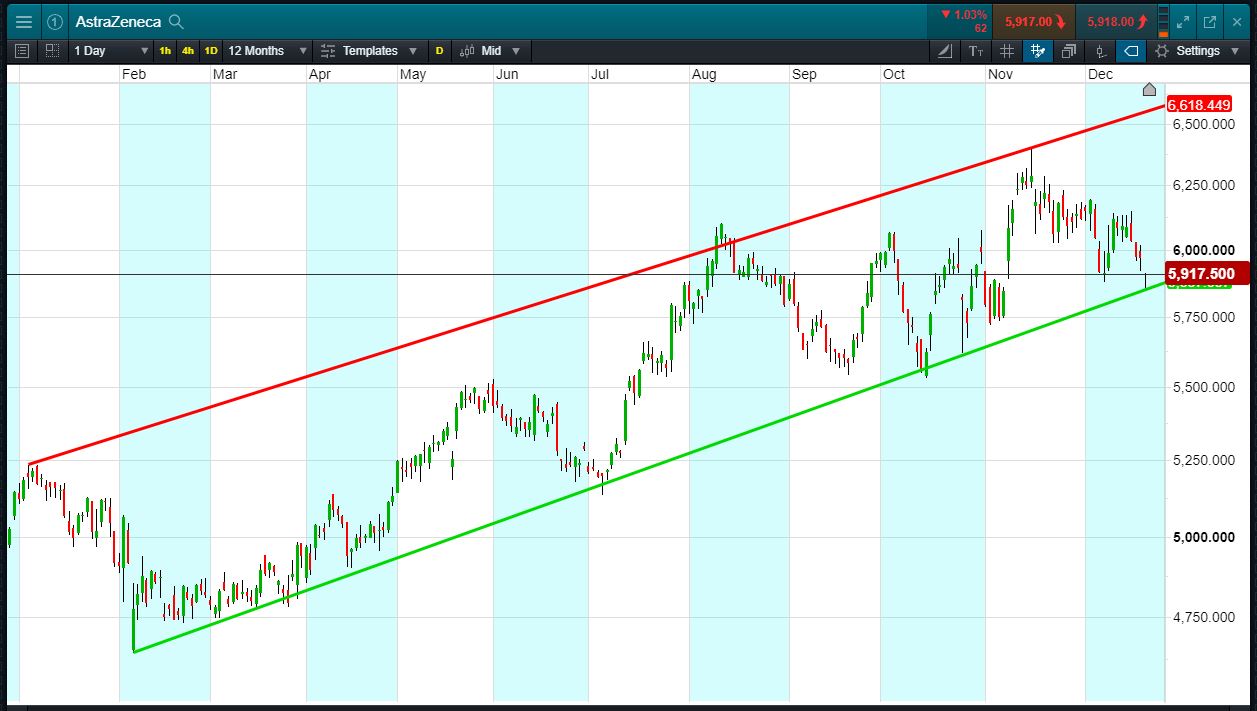Select the 1D quick interval
Screen dimensions: 1257x711
pyautogui.click(x=211, y=50)
